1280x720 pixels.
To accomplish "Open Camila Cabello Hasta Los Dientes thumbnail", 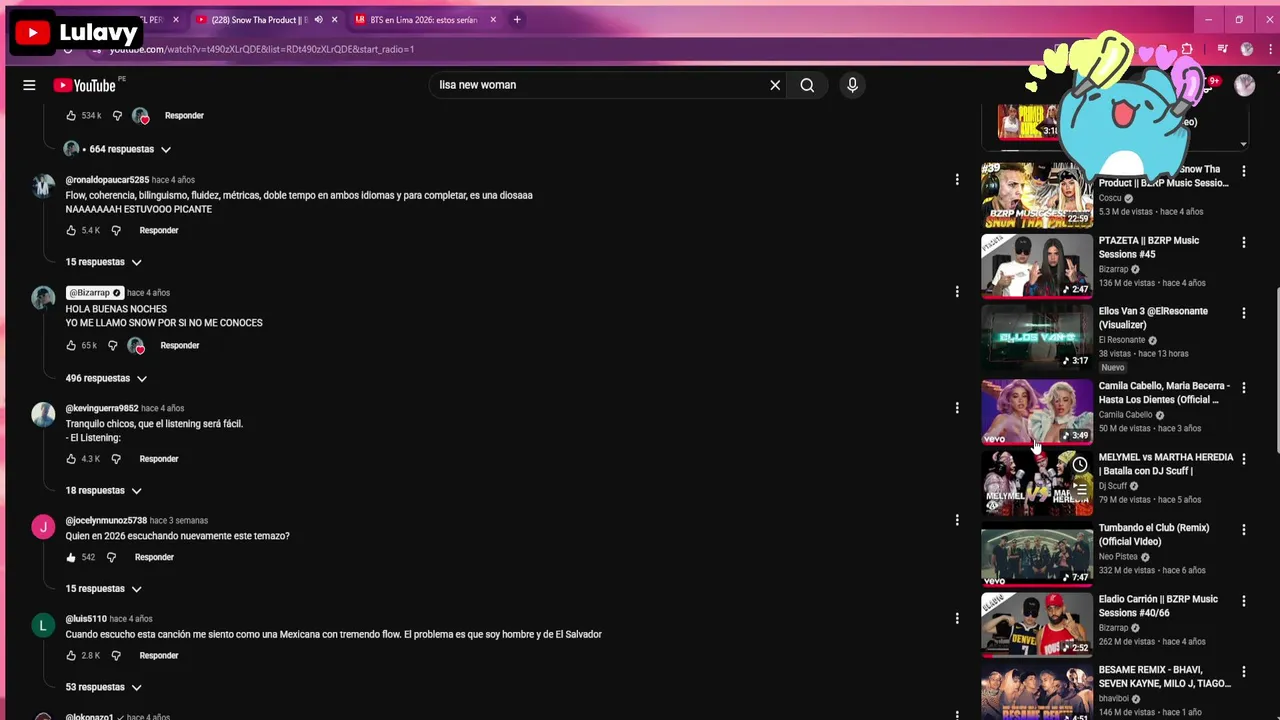I will pyautogui.click(x=1037, y=411).
